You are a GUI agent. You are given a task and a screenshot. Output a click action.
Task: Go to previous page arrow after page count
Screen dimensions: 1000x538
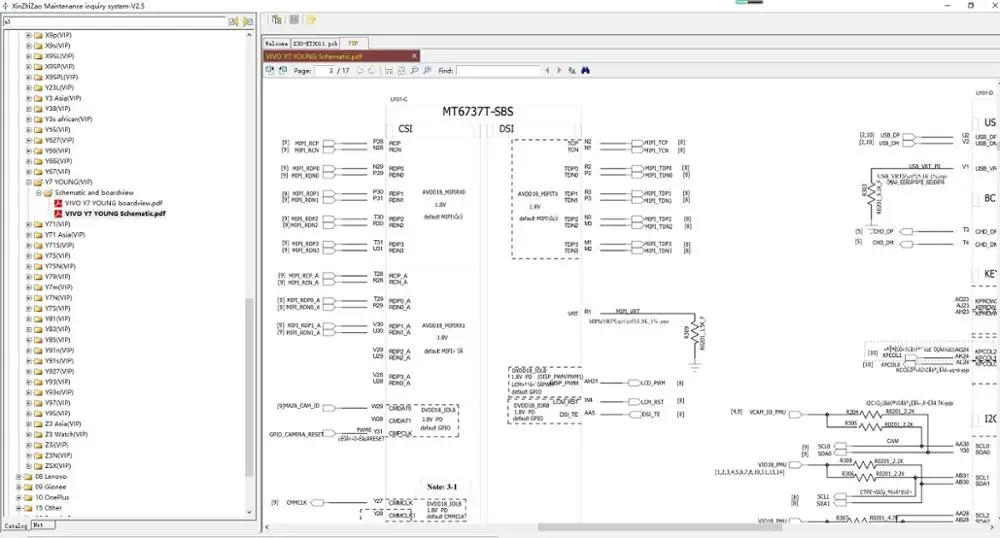coord(360,70)
